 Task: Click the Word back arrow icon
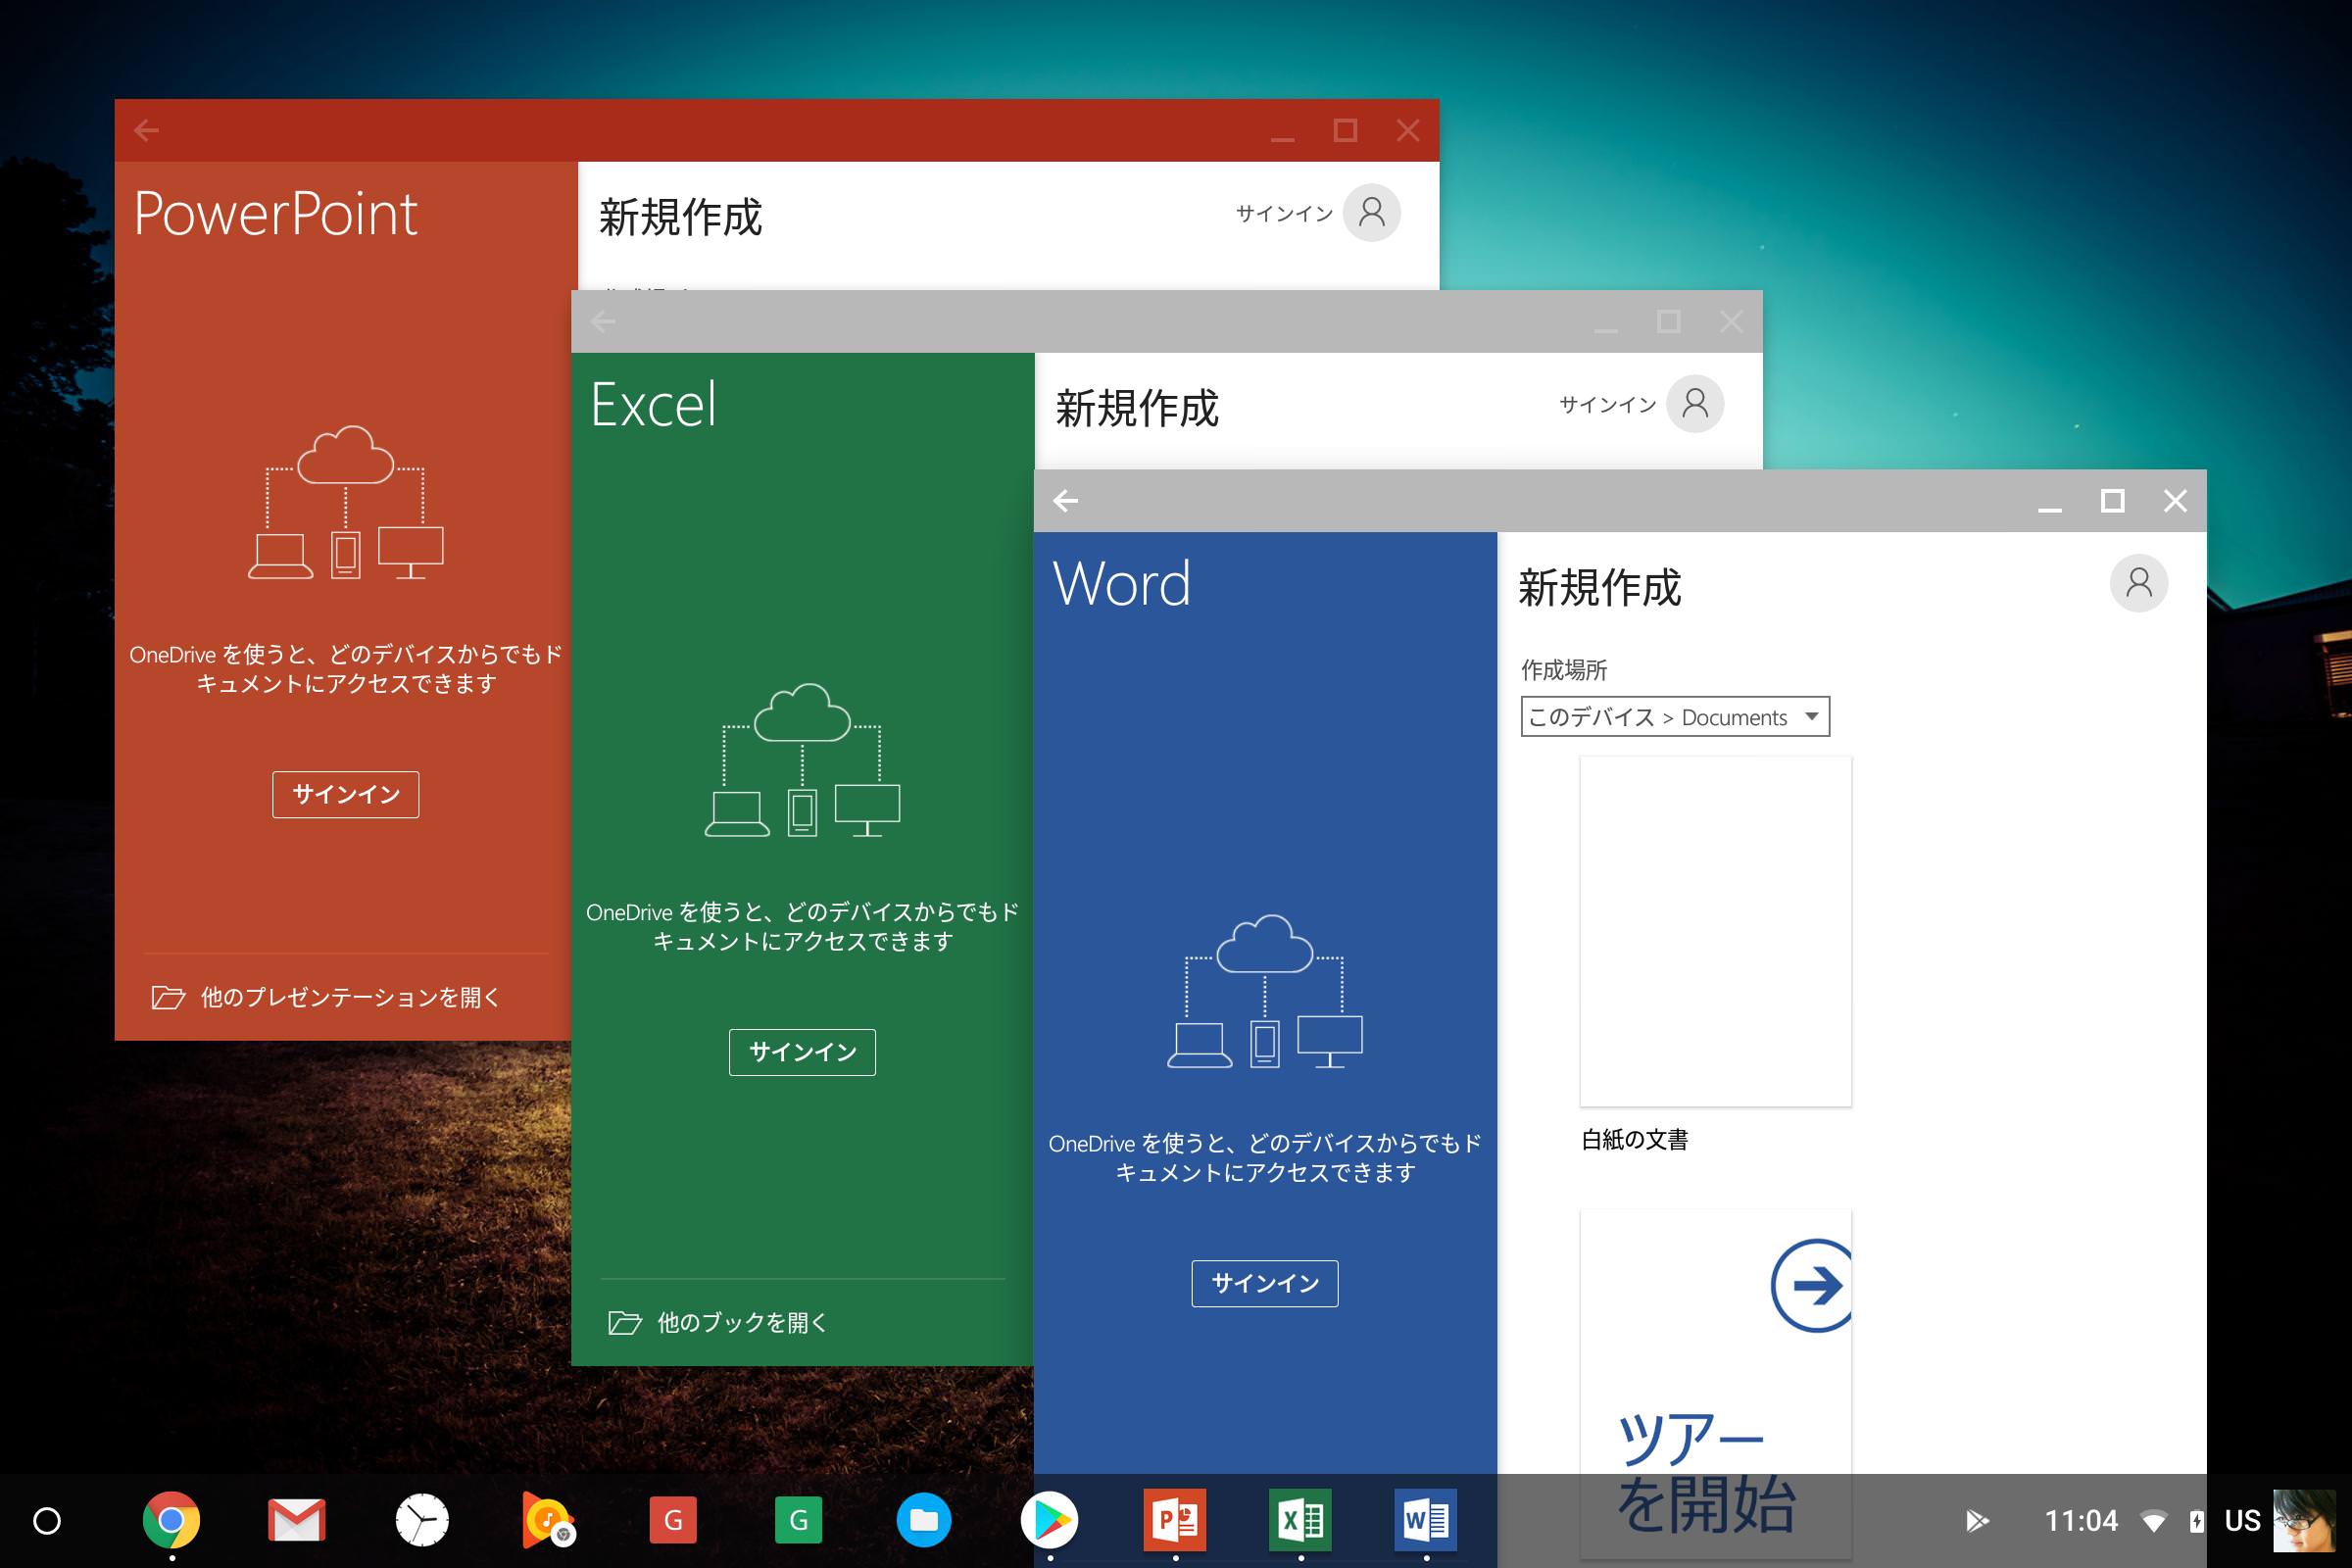[1066, 501]
